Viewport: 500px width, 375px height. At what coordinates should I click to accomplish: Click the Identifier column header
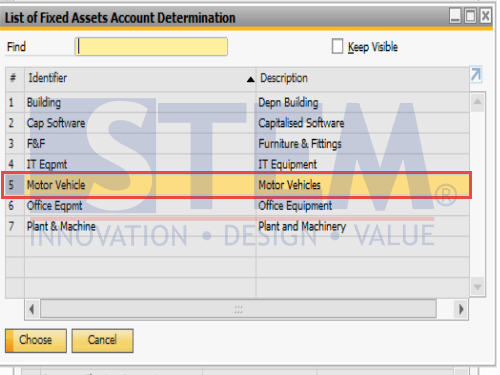pyautogui.click(x=140, y=79)
